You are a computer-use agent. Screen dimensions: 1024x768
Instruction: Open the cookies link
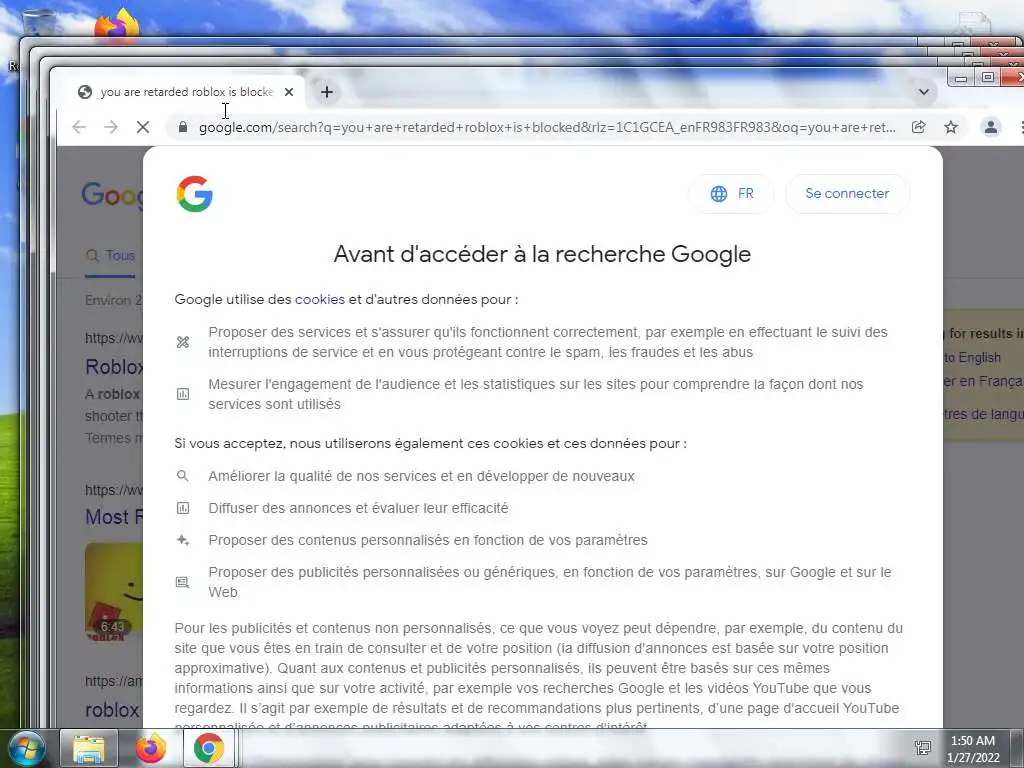coord(319,299)
